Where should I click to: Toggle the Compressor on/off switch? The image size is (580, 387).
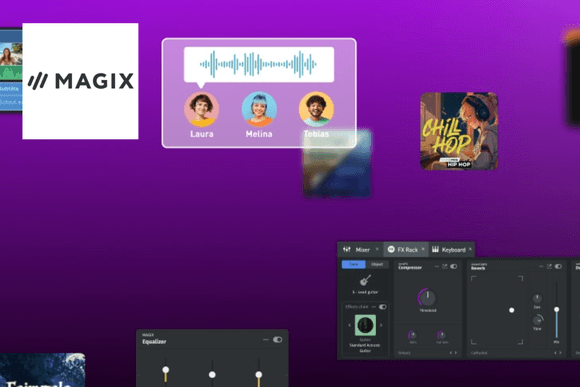453,266
